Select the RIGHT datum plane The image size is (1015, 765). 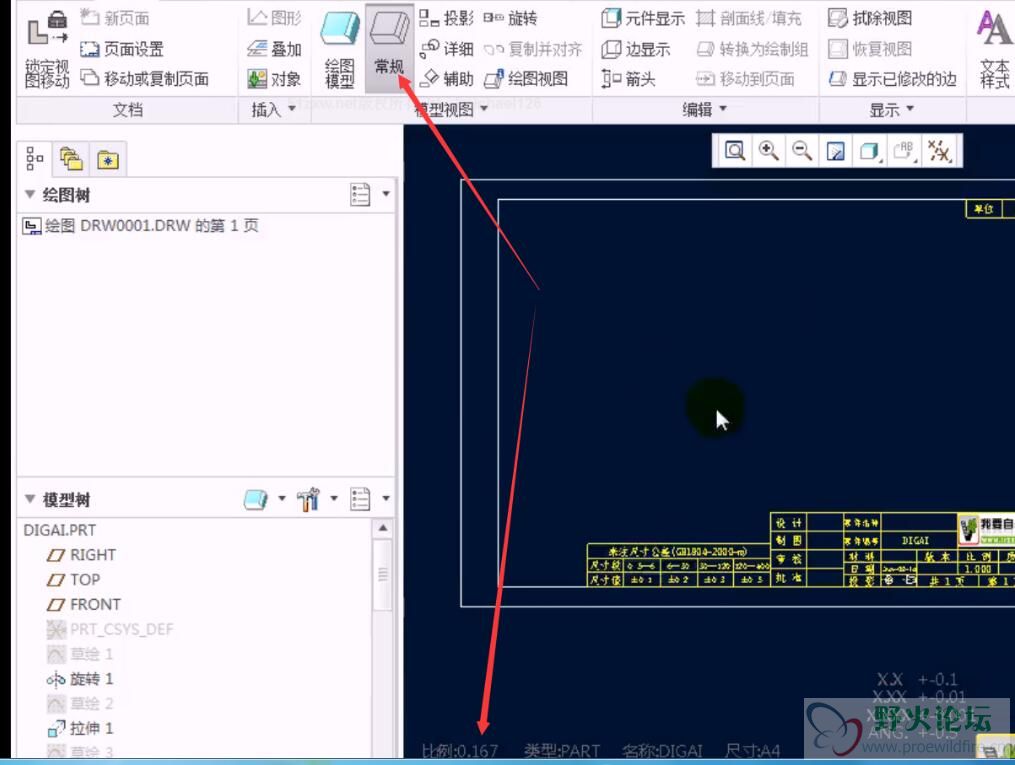[82, 555]
